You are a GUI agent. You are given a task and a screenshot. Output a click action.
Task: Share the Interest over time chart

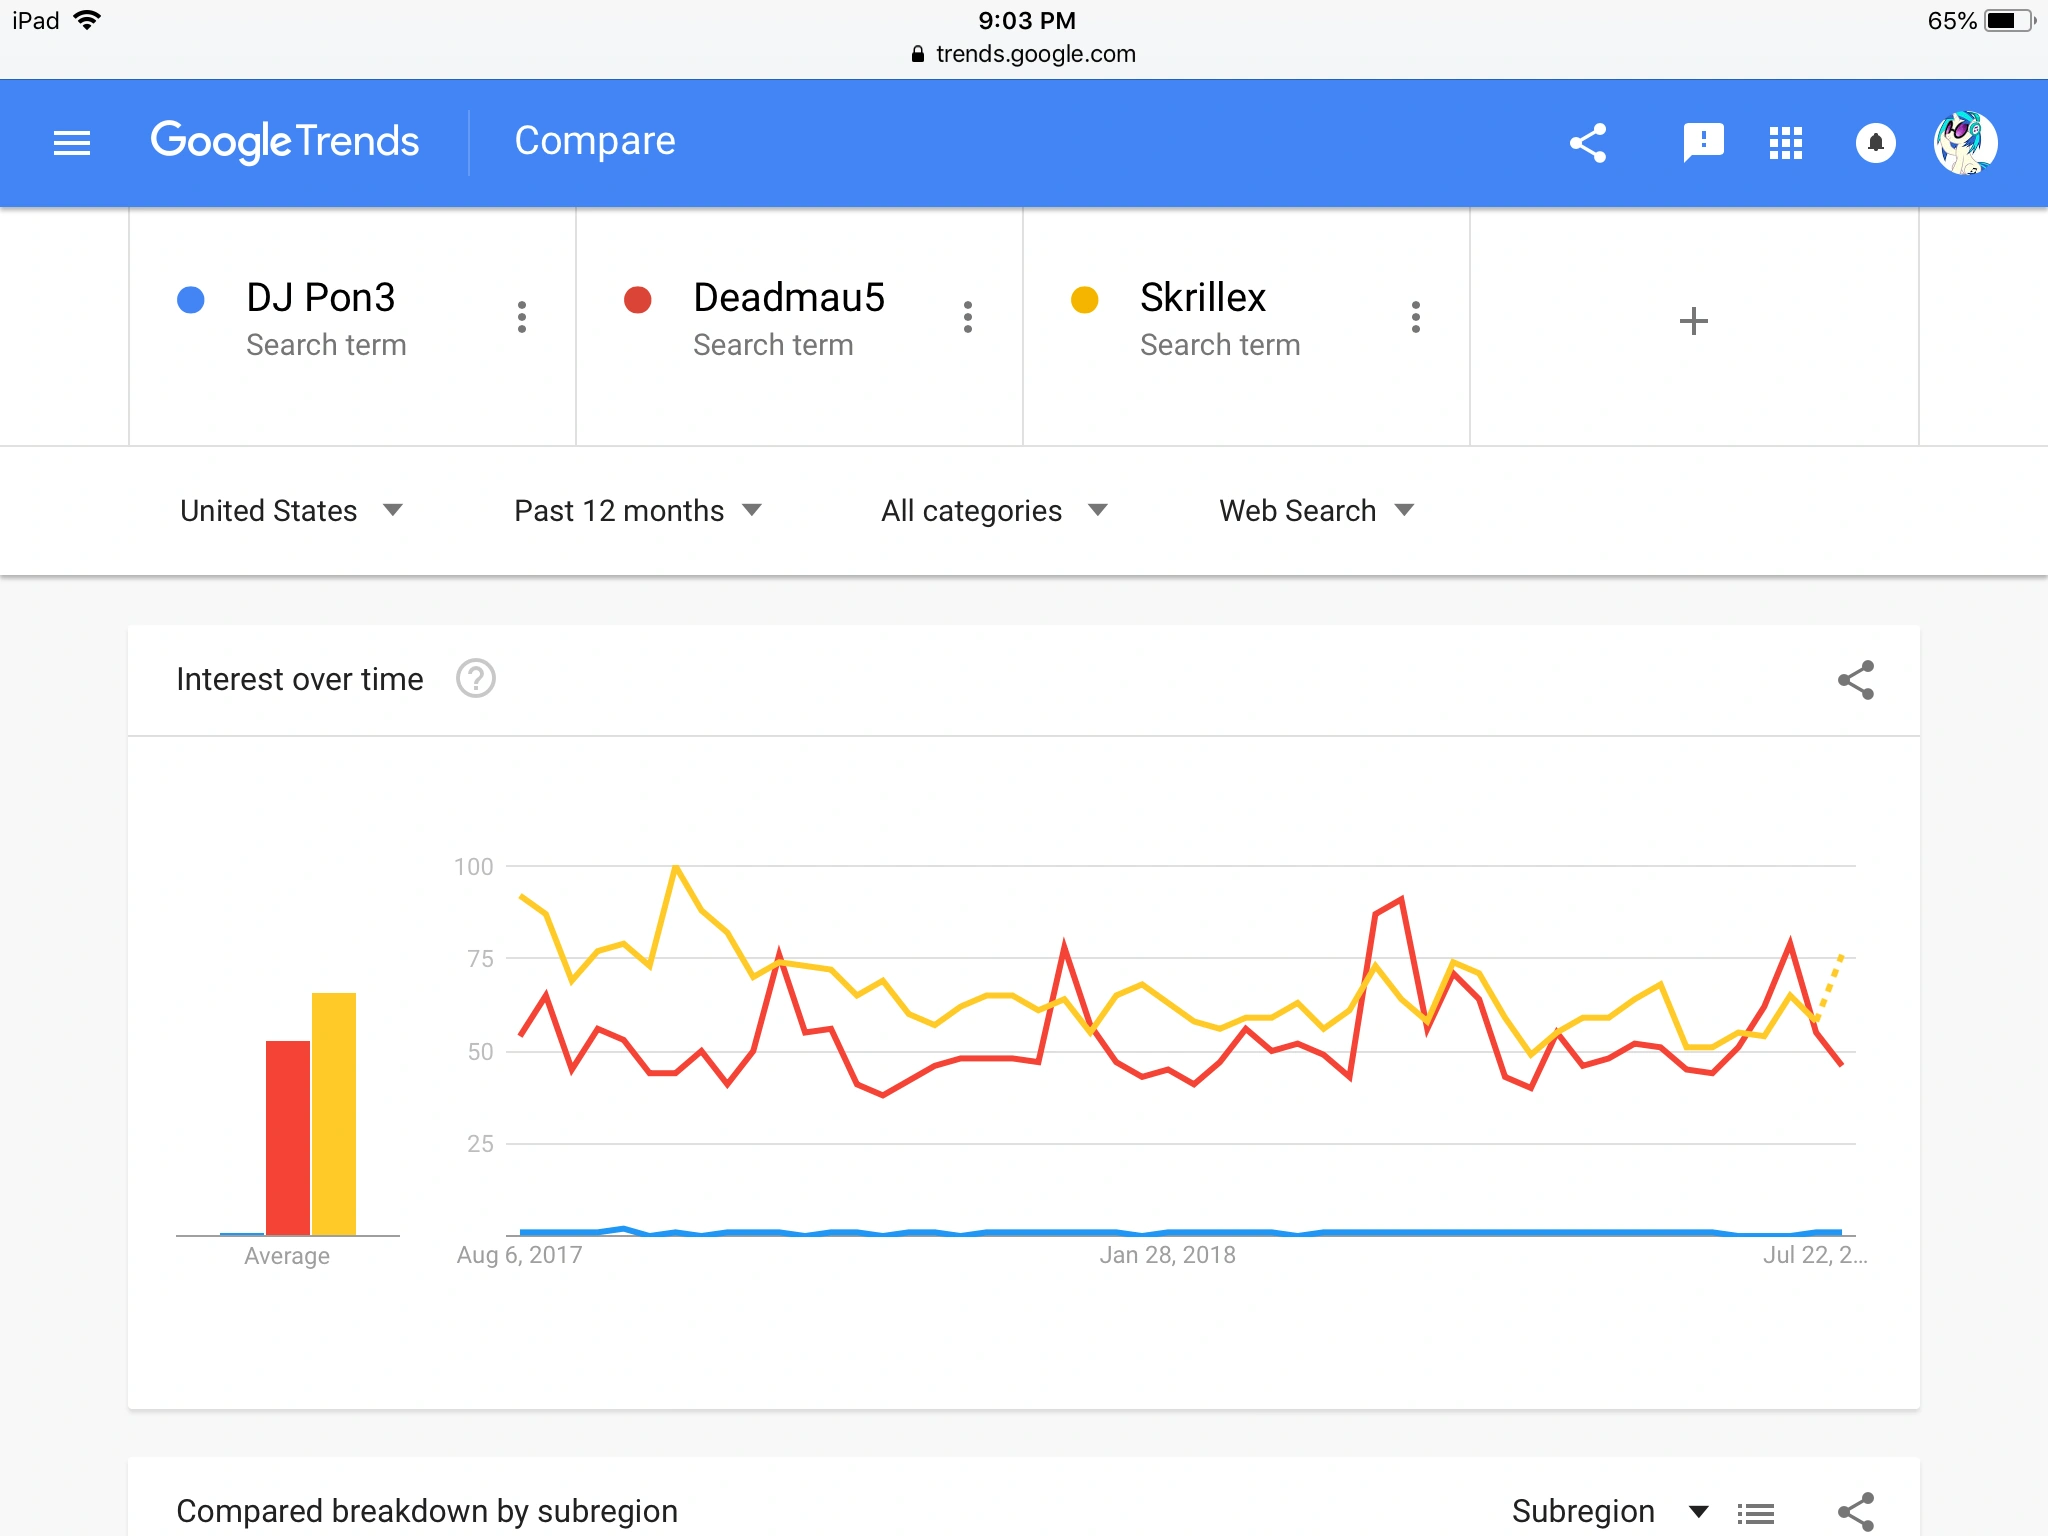[x=1855, y=680]
